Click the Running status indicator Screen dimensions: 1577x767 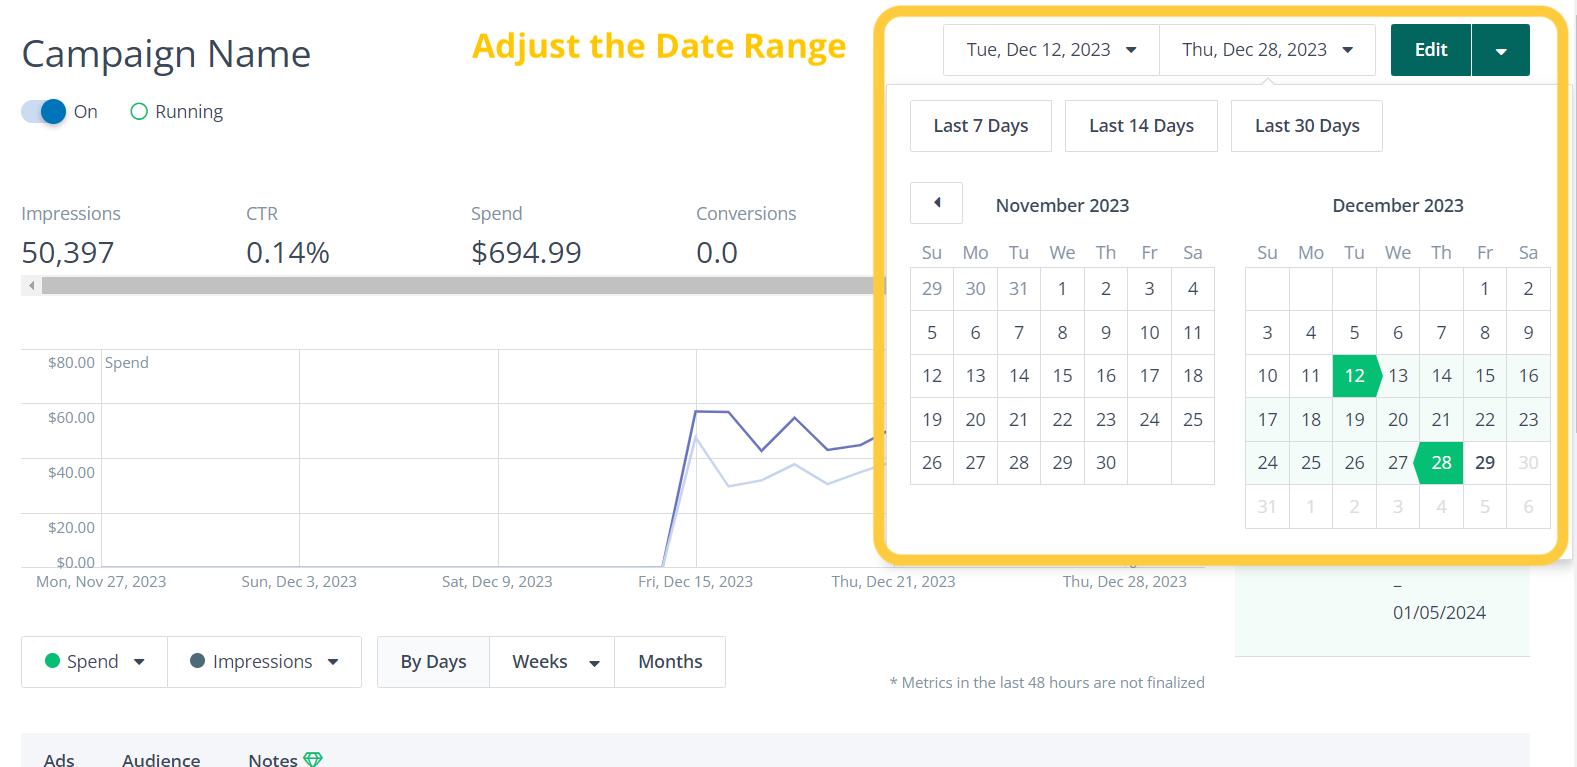pos(177,112)
